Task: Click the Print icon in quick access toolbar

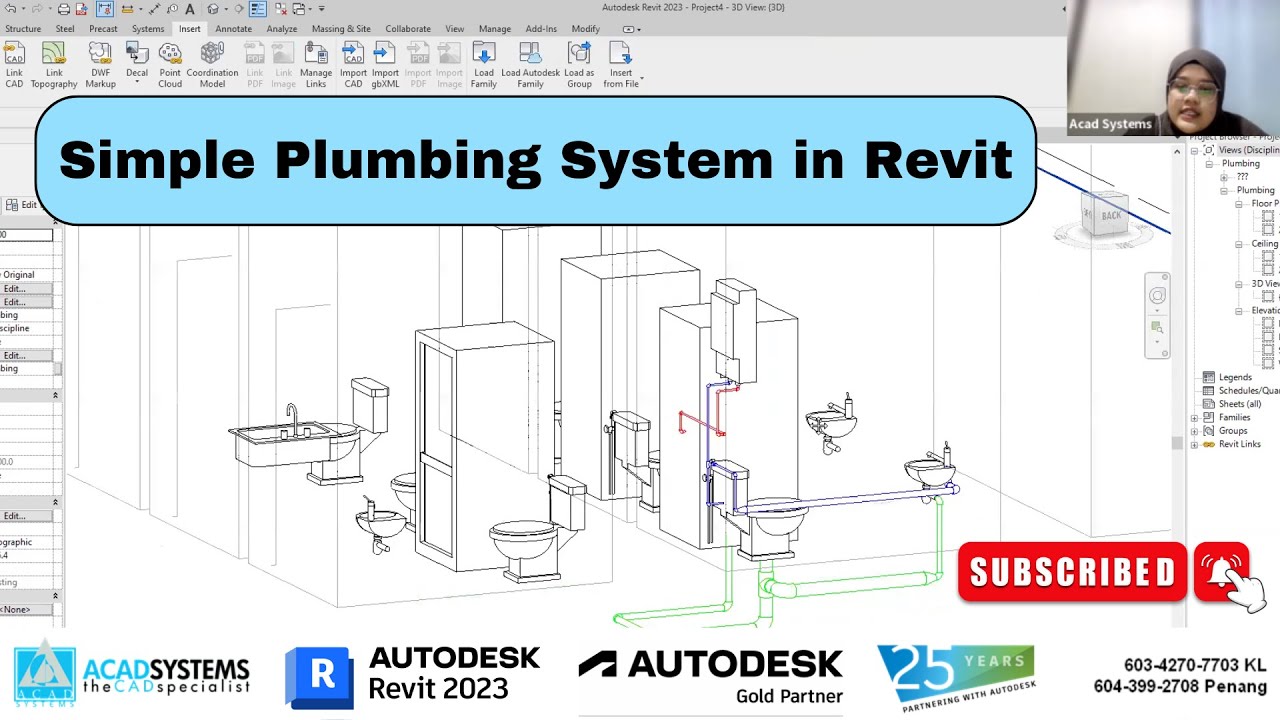Action: [x=64, y=9]
